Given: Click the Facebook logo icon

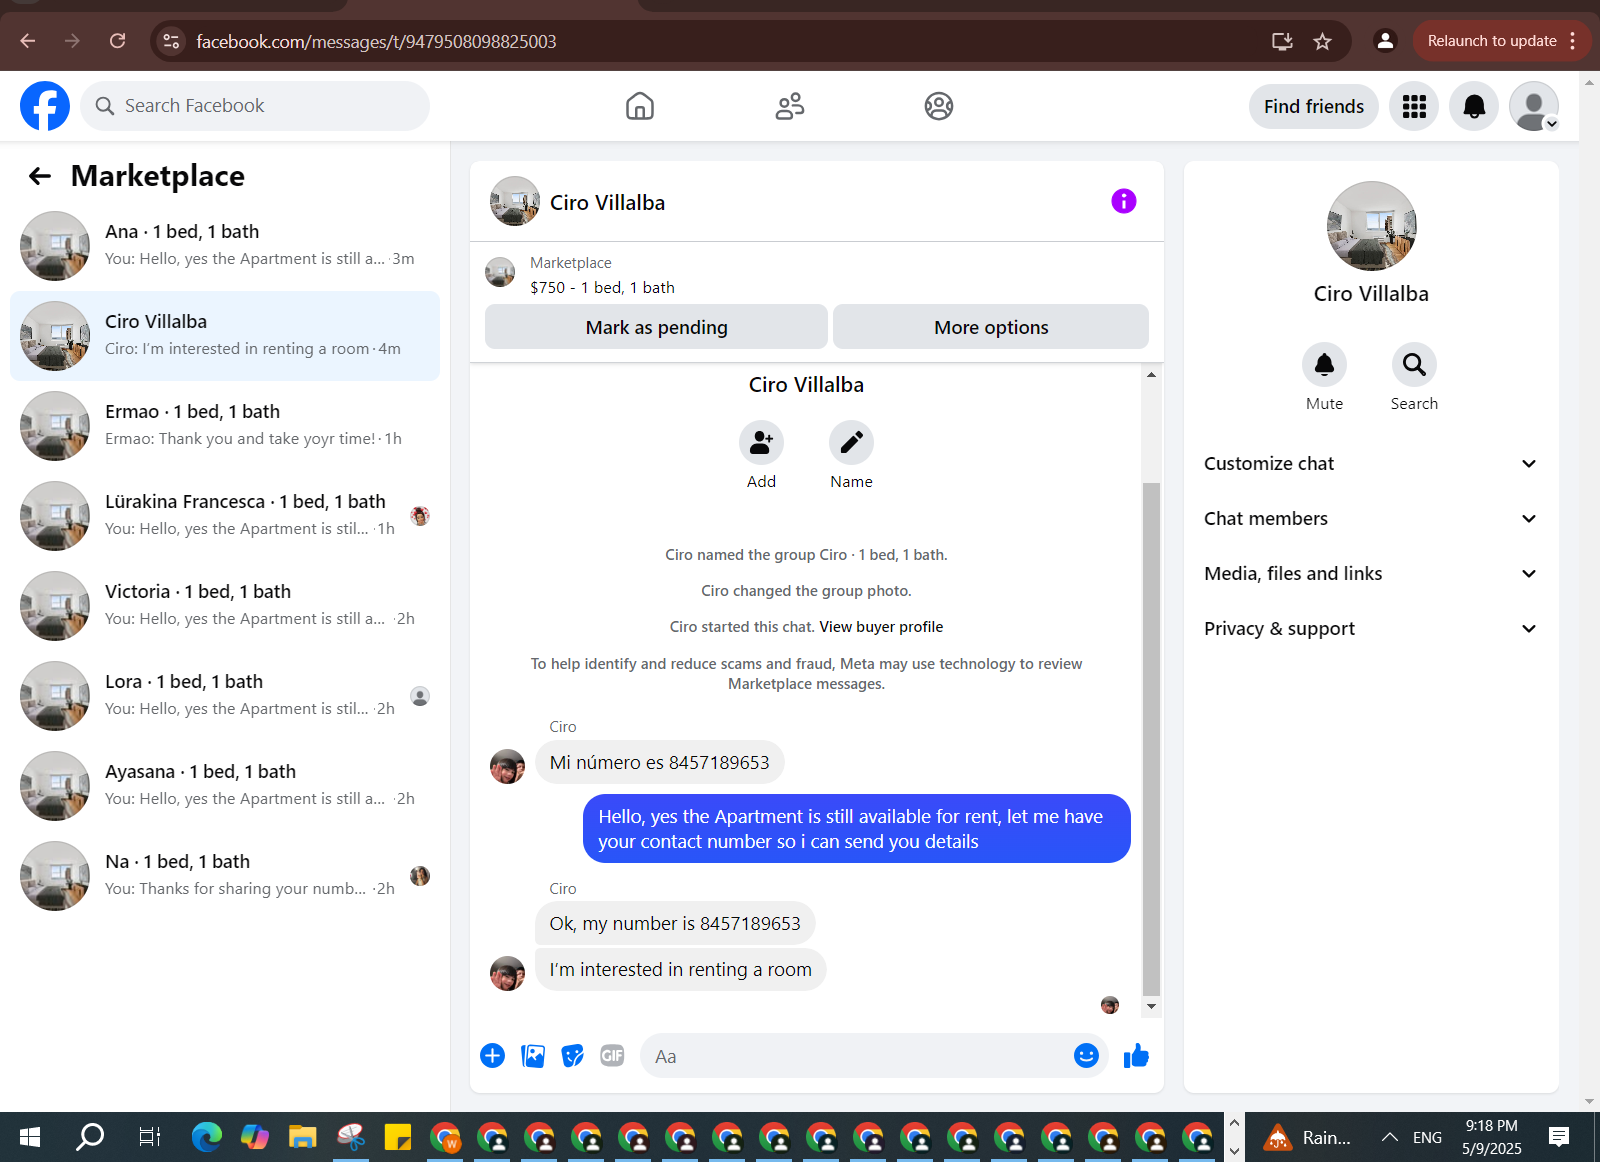Looking at the screenshot, I should coord(45,106).
